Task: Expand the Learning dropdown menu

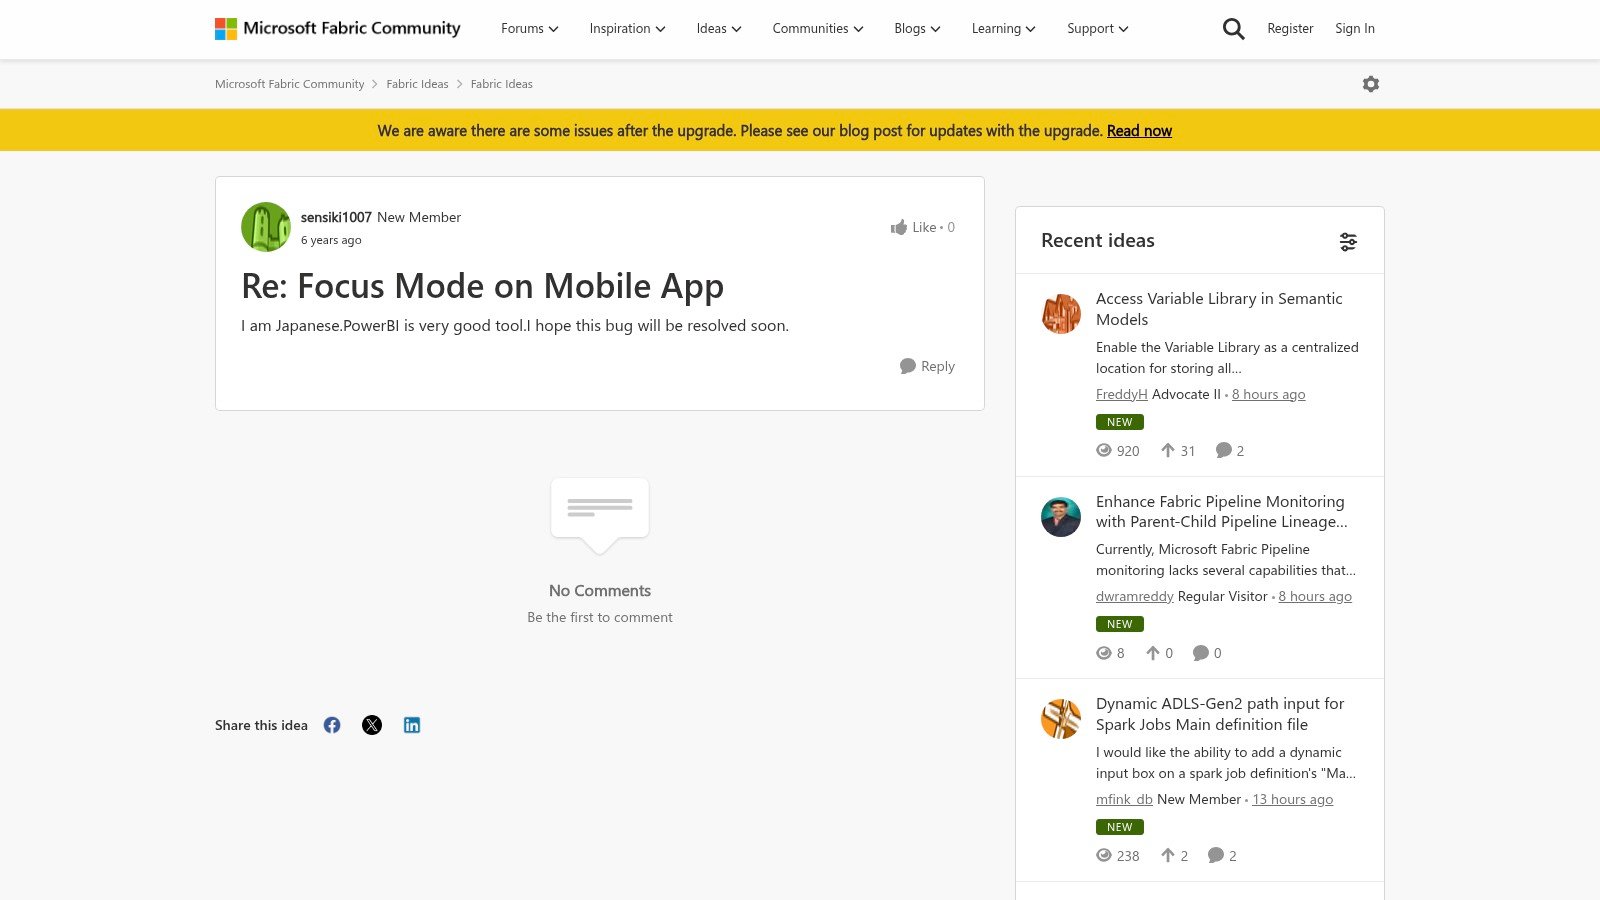Action: coord(1003,29)
